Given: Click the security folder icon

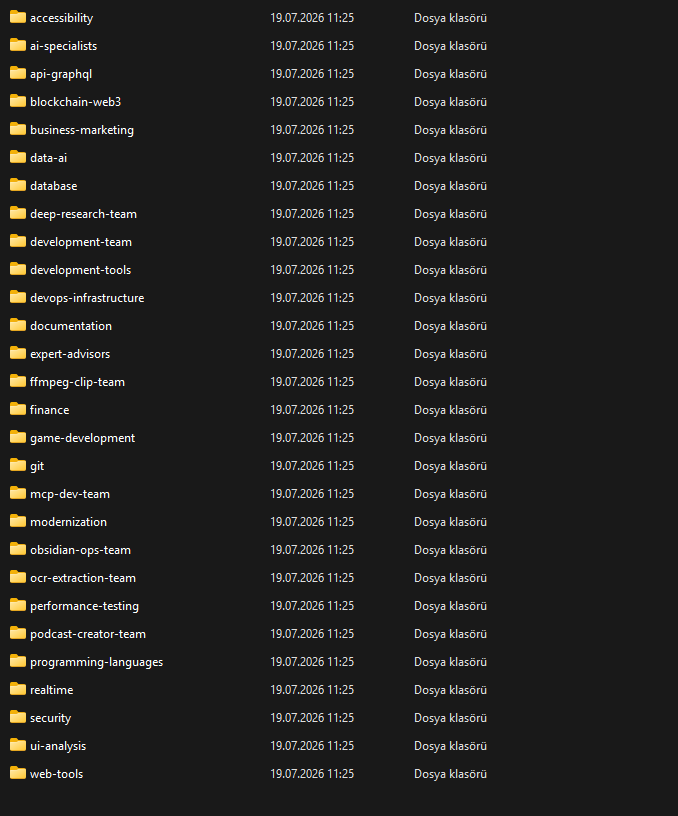Looking at the screenshot, I should (x=18, y=718).
